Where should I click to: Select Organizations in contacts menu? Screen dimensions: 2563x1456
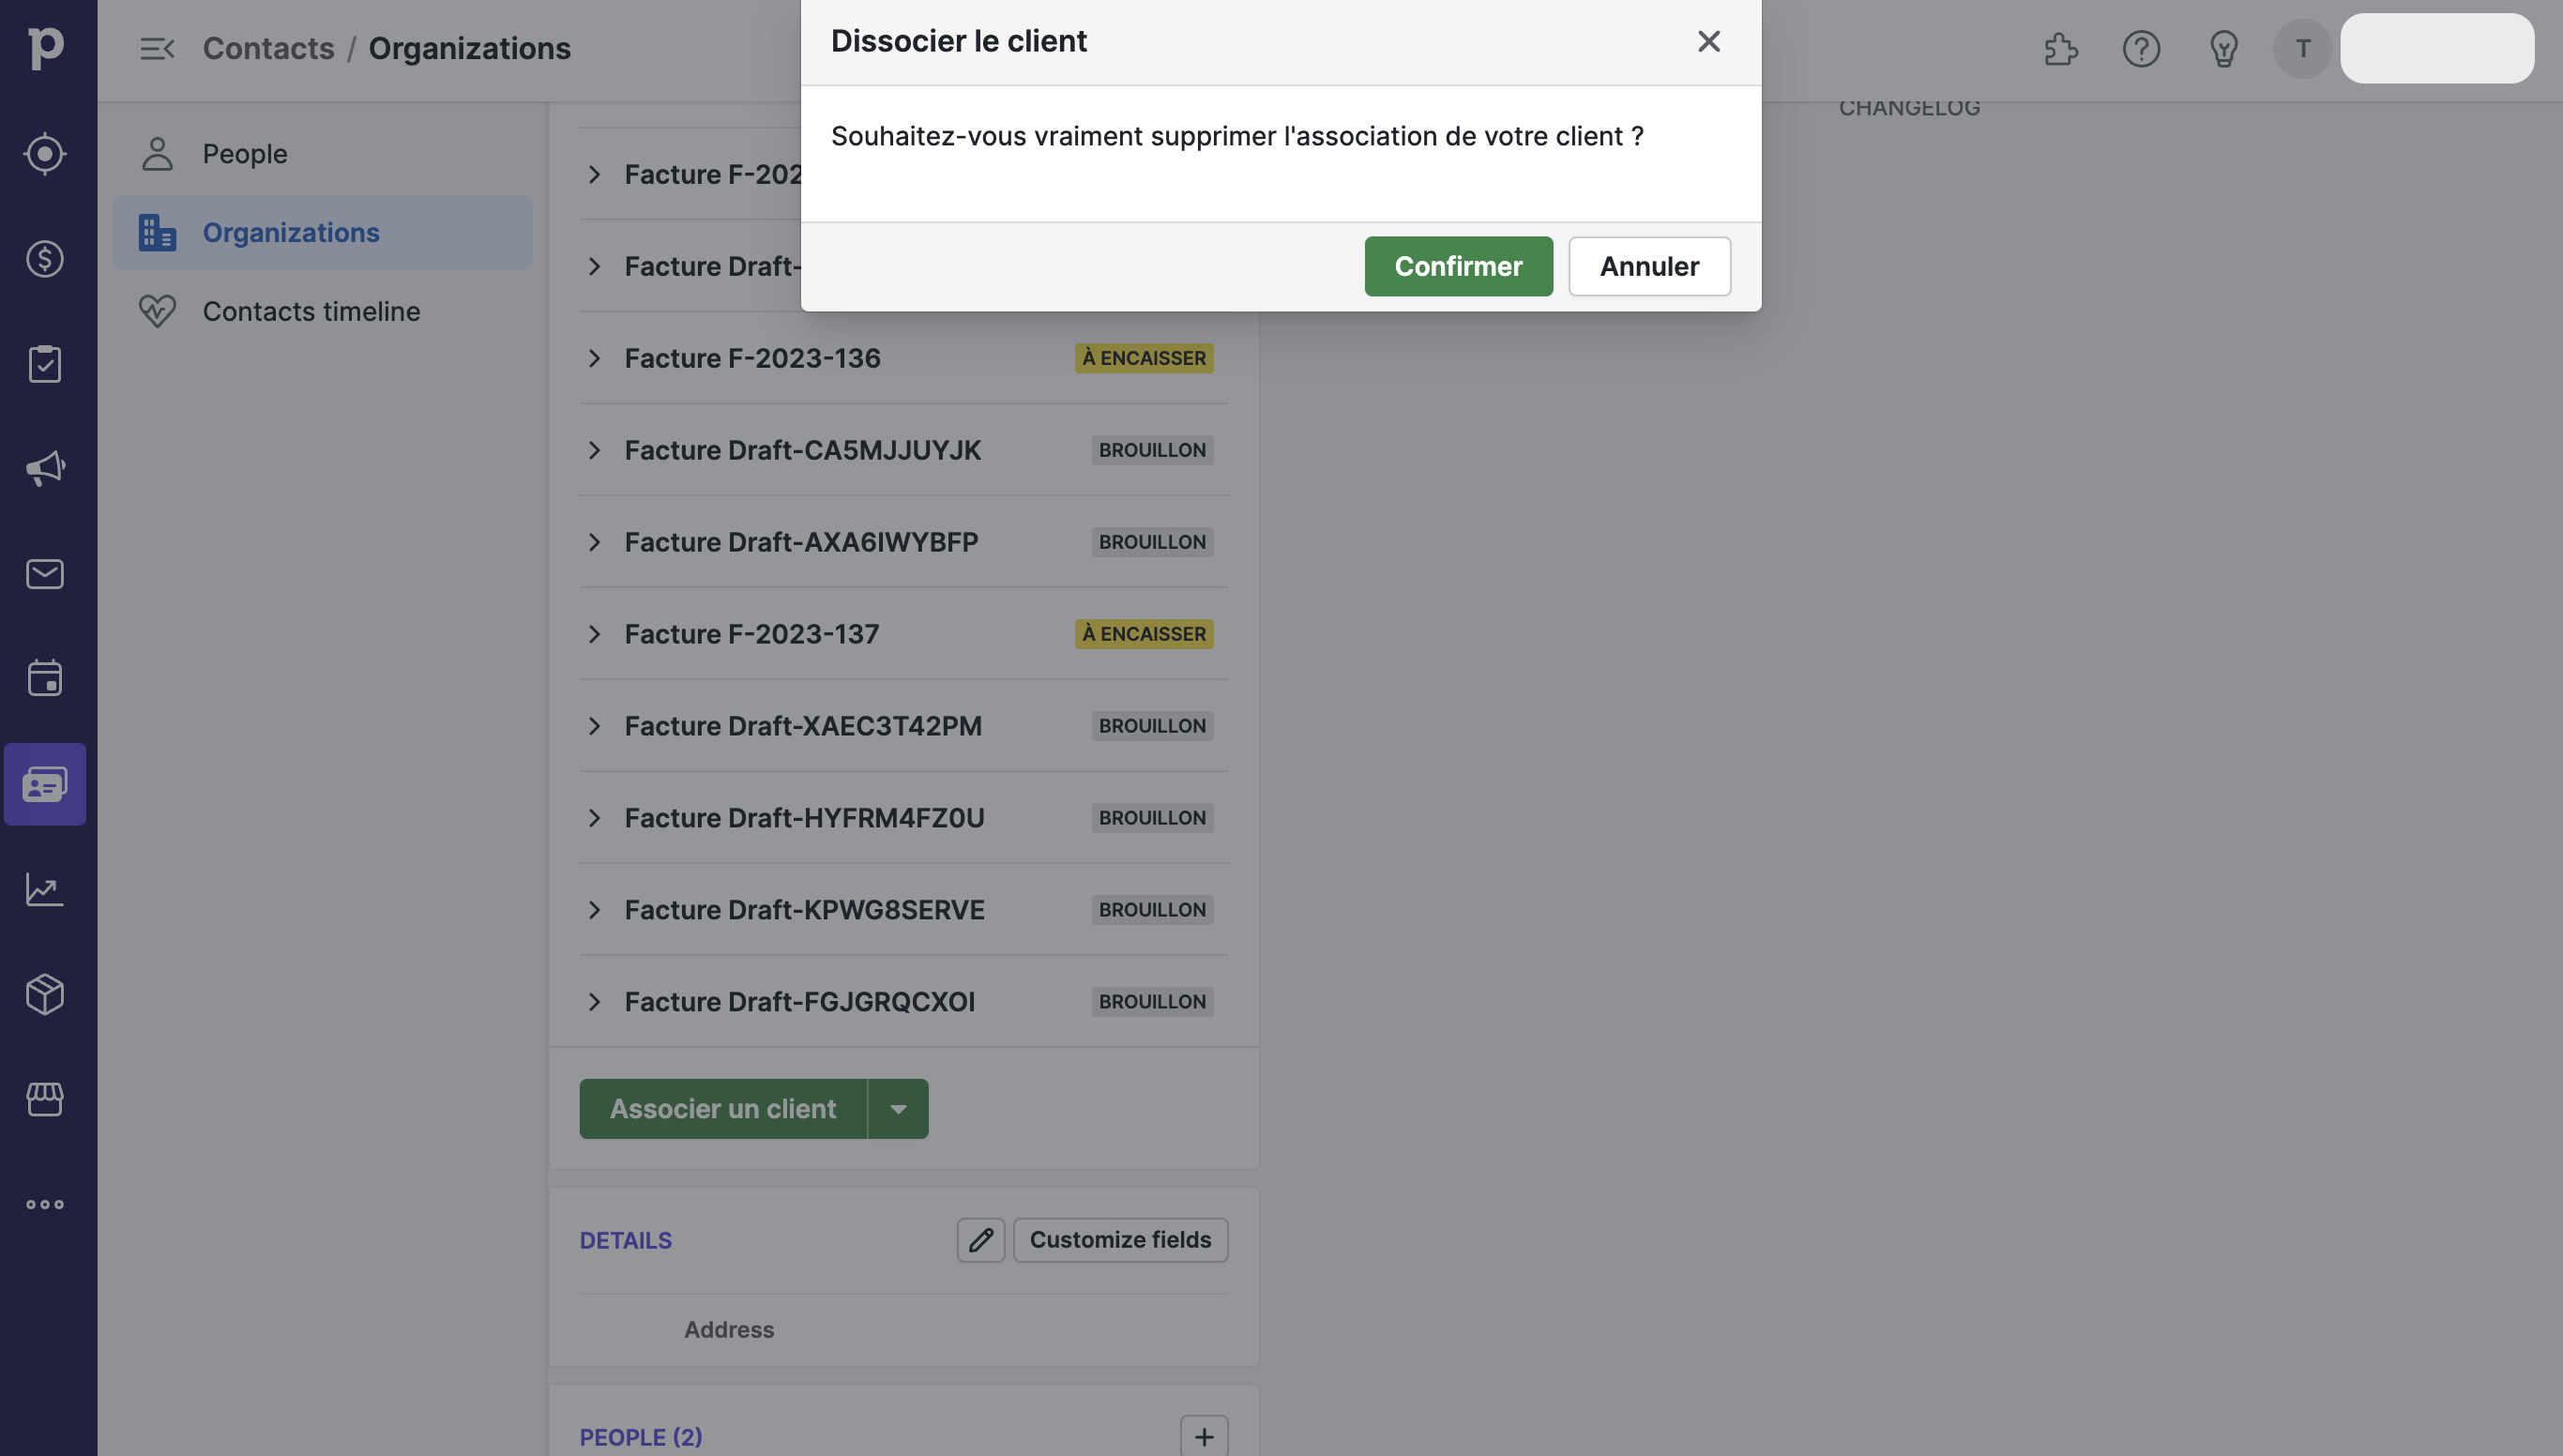[322, 232]
